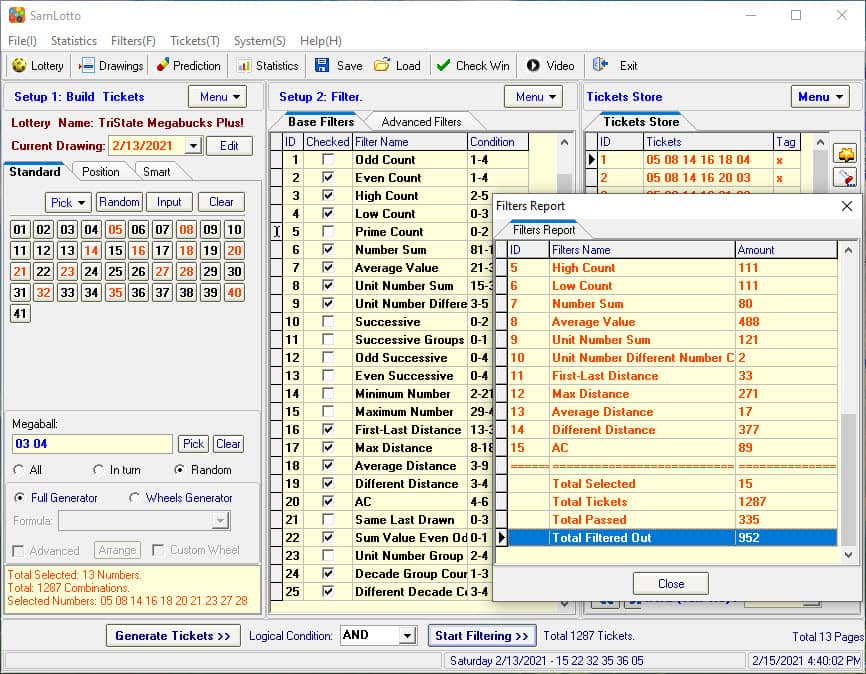Open the Drawings toolbar item

[111, 66]
